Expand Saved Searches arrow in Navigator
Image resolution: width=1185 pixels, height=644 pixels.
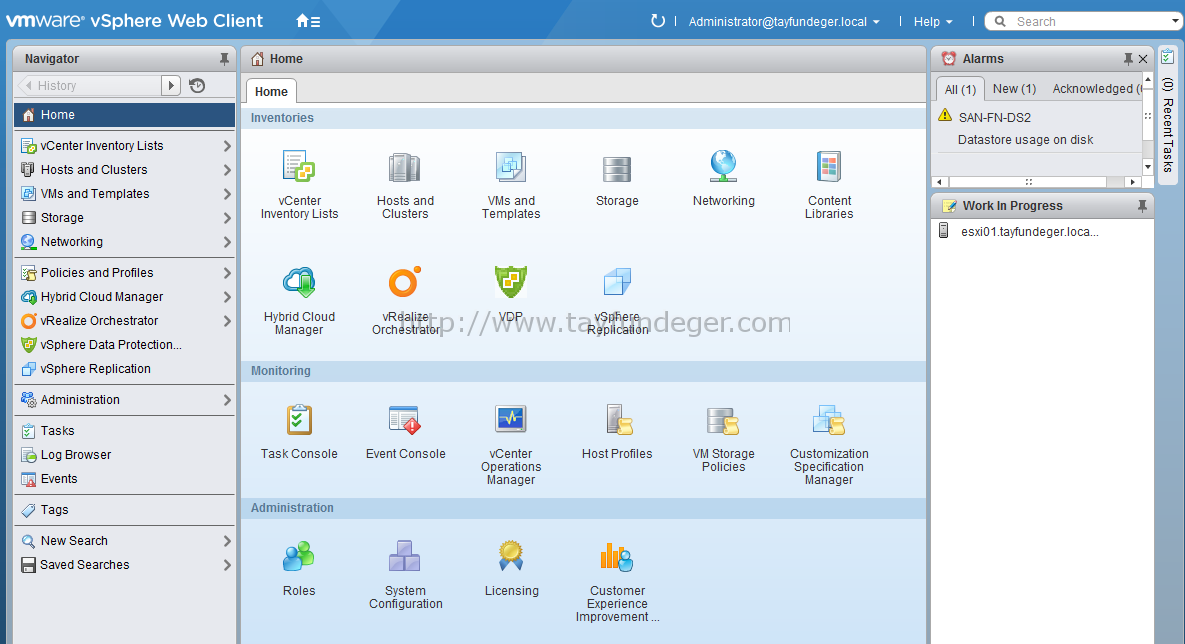pyautogui.click(x=227, y=565)
